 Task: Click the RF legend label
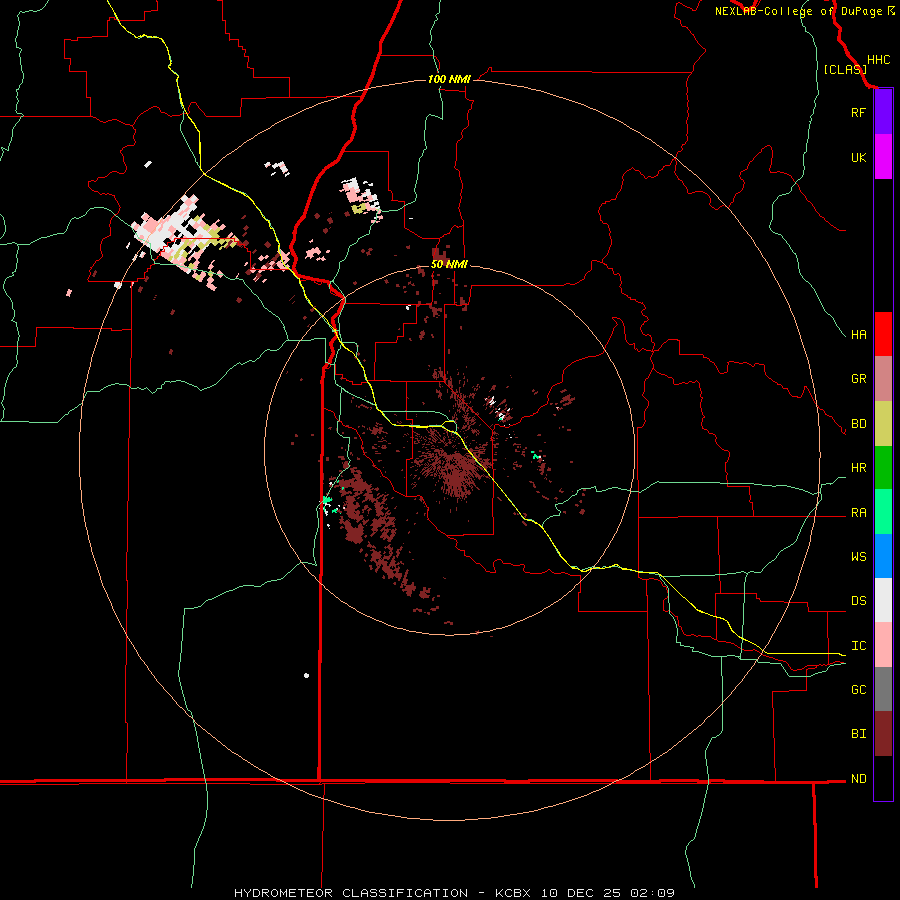coord(858,112)
